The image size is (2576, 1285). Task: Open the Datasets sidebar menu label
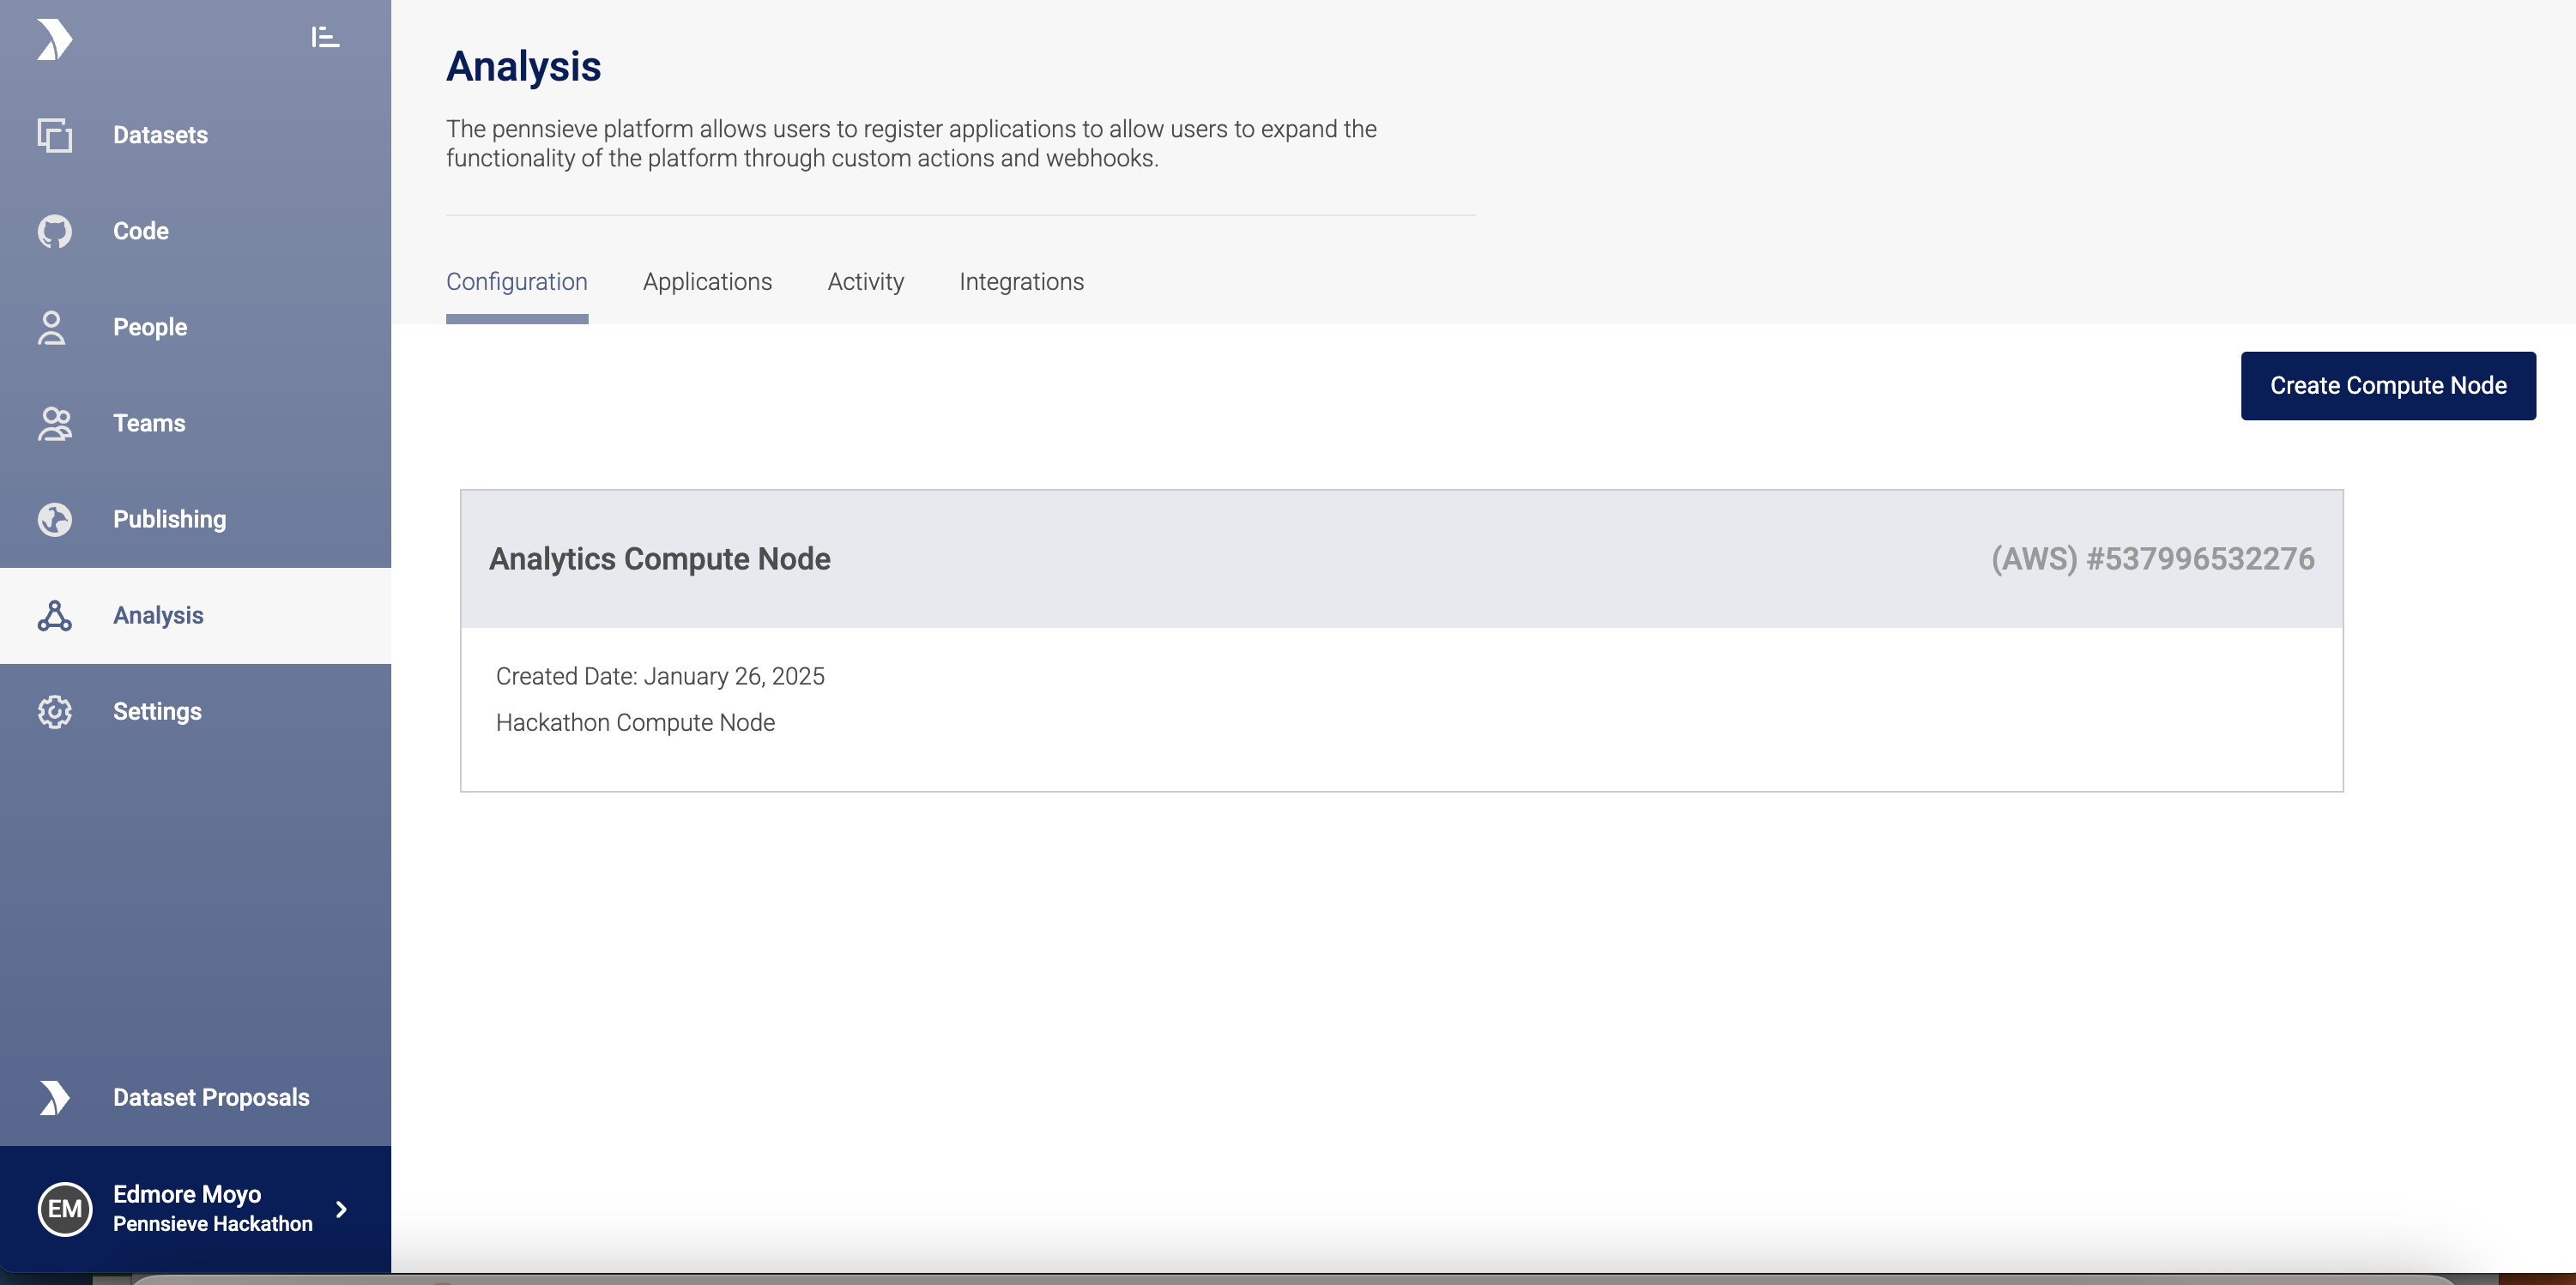pyautogui.click(x=160, y=135)
